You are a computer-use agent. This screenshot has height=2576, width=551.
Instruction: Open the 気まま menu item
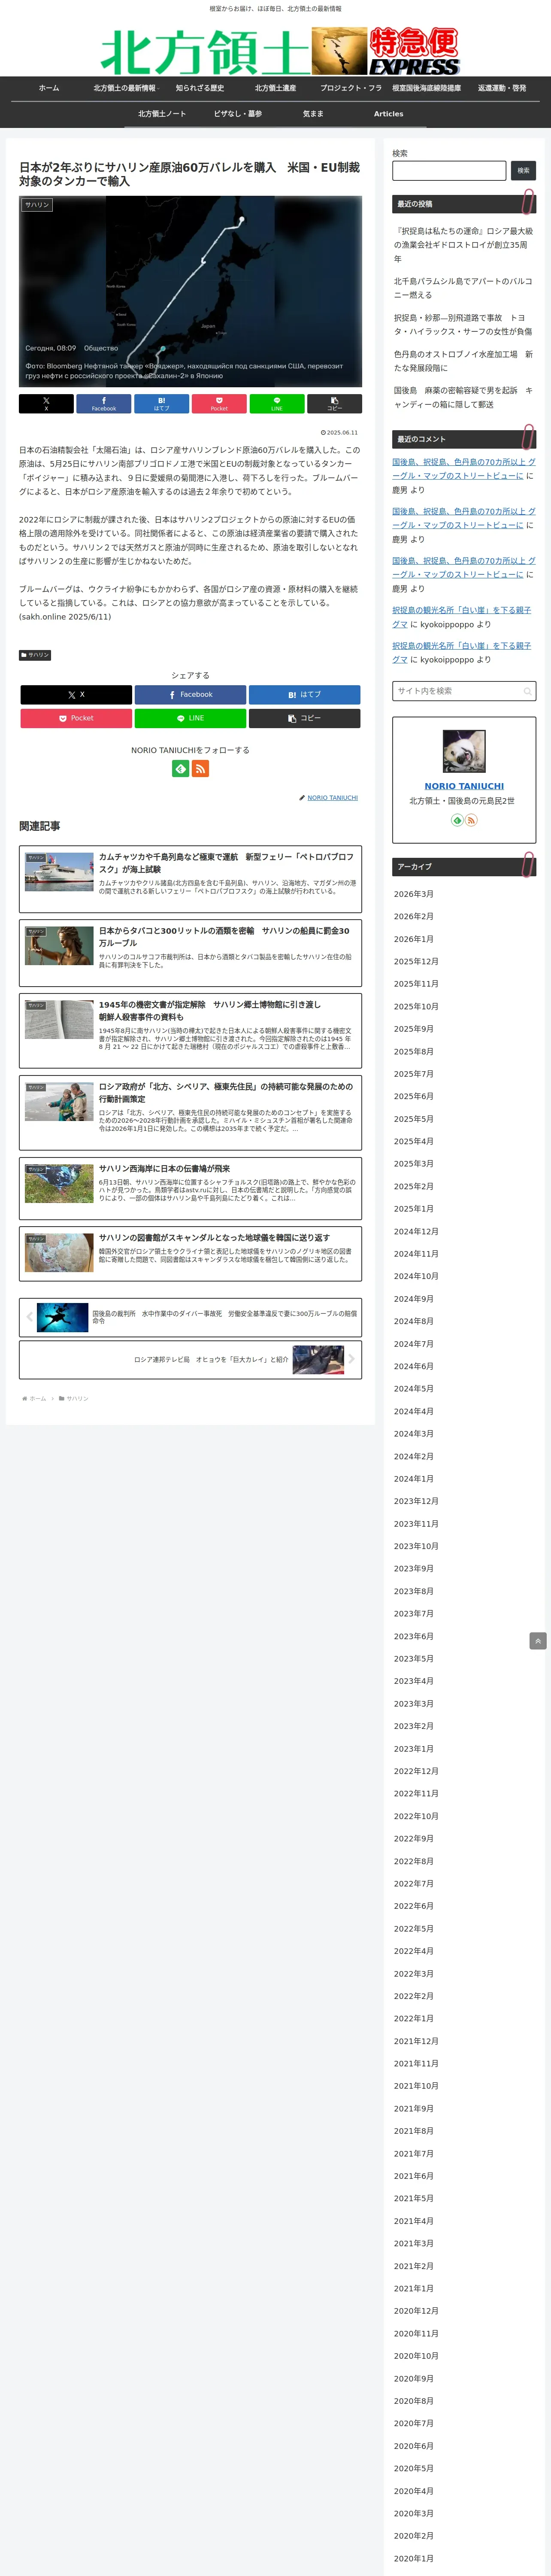pos(313,114)
